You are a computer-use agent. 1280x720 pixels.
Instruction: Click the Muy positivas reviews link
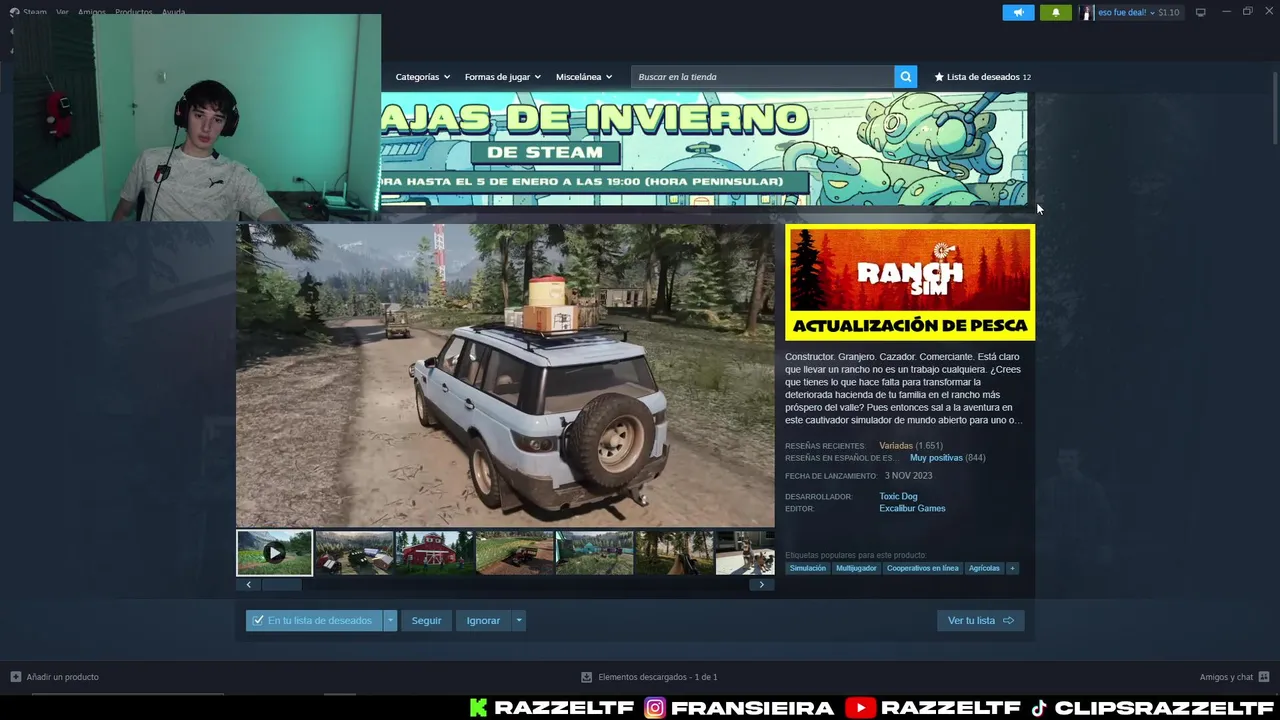click(936, 457)
